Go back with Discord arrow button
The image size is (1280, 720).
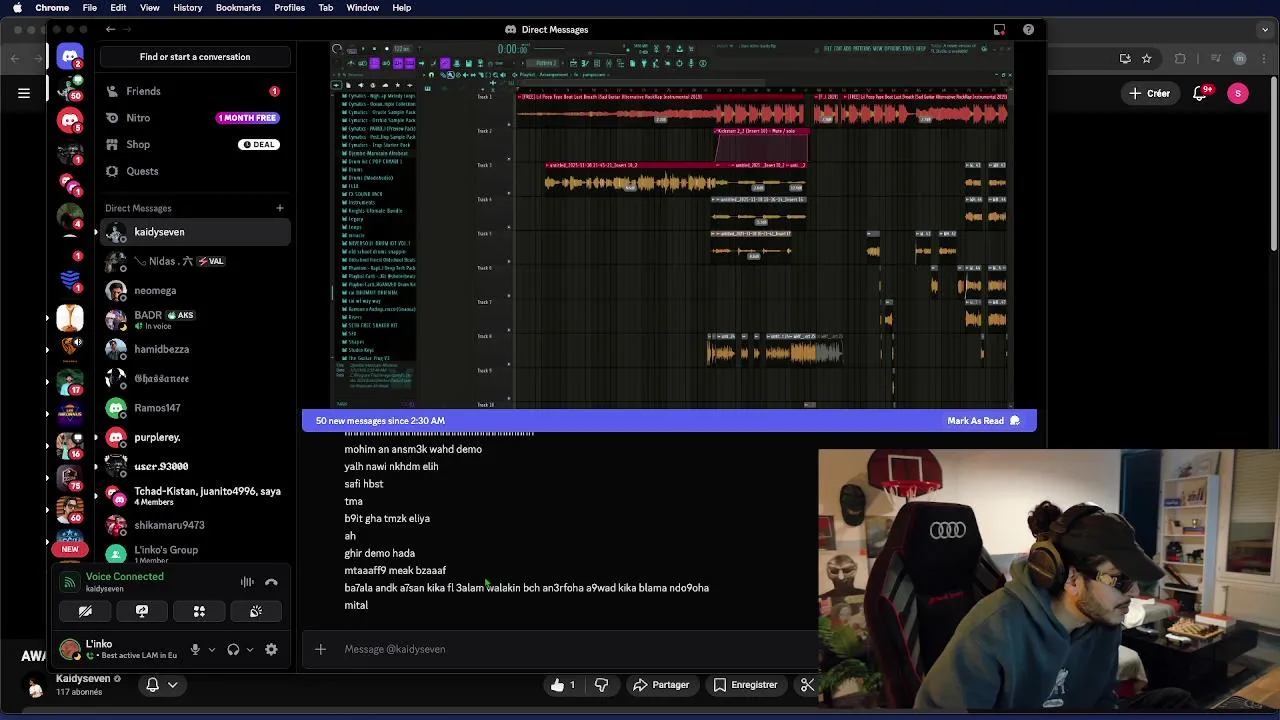pyautogui.click(x=110, y=30)
